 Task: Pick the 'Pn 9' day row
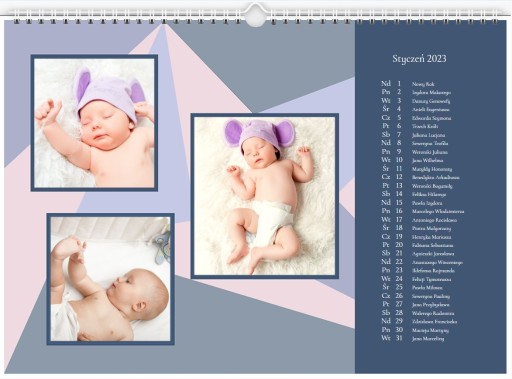[x=414, y=152]
